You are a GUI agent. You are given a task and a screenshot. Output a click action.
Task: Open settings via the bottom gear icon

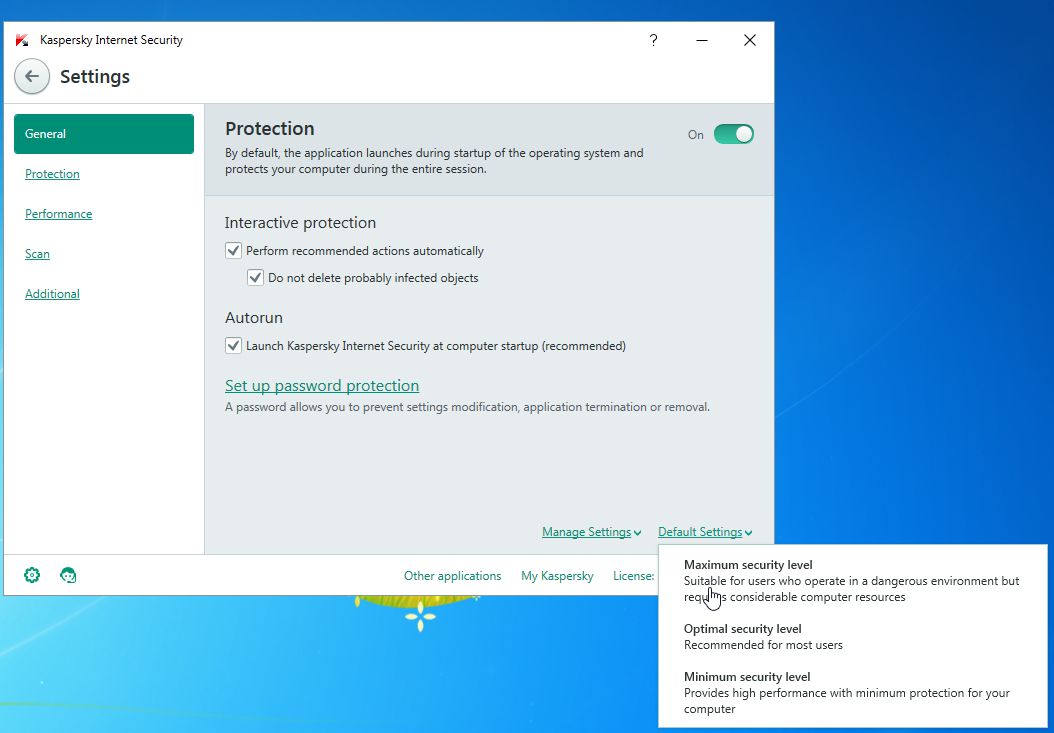[32, 575]
